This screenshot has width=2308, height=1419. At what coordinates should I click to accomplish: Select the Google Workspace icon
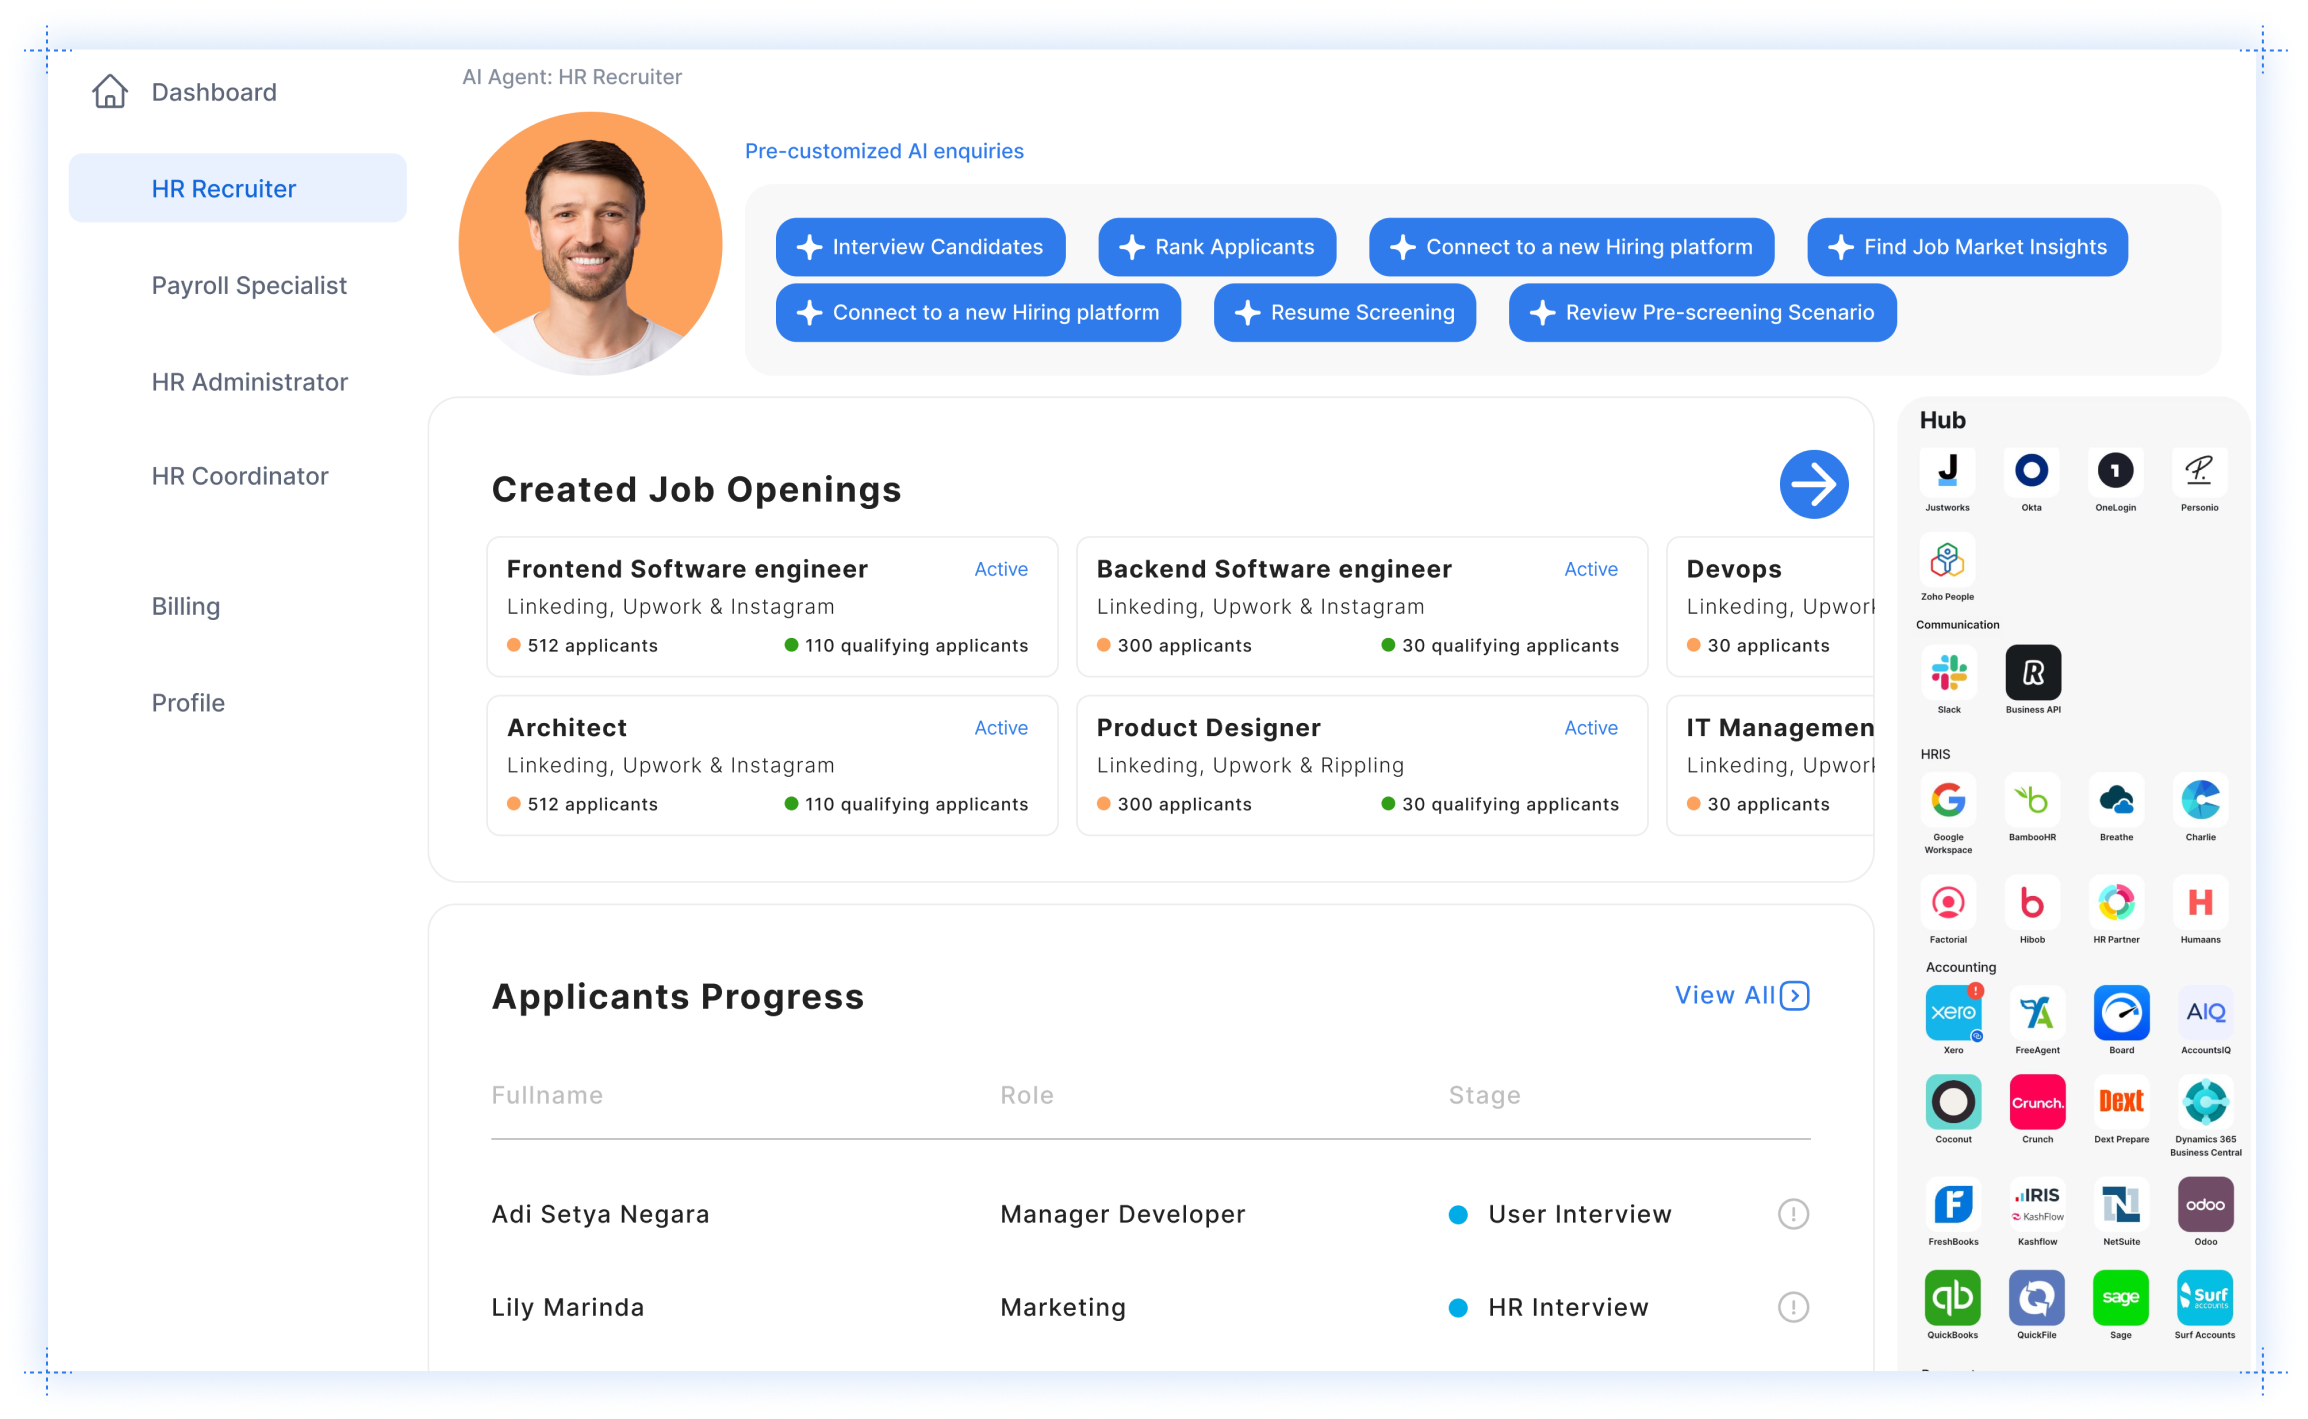click(x=1948, y=800)
